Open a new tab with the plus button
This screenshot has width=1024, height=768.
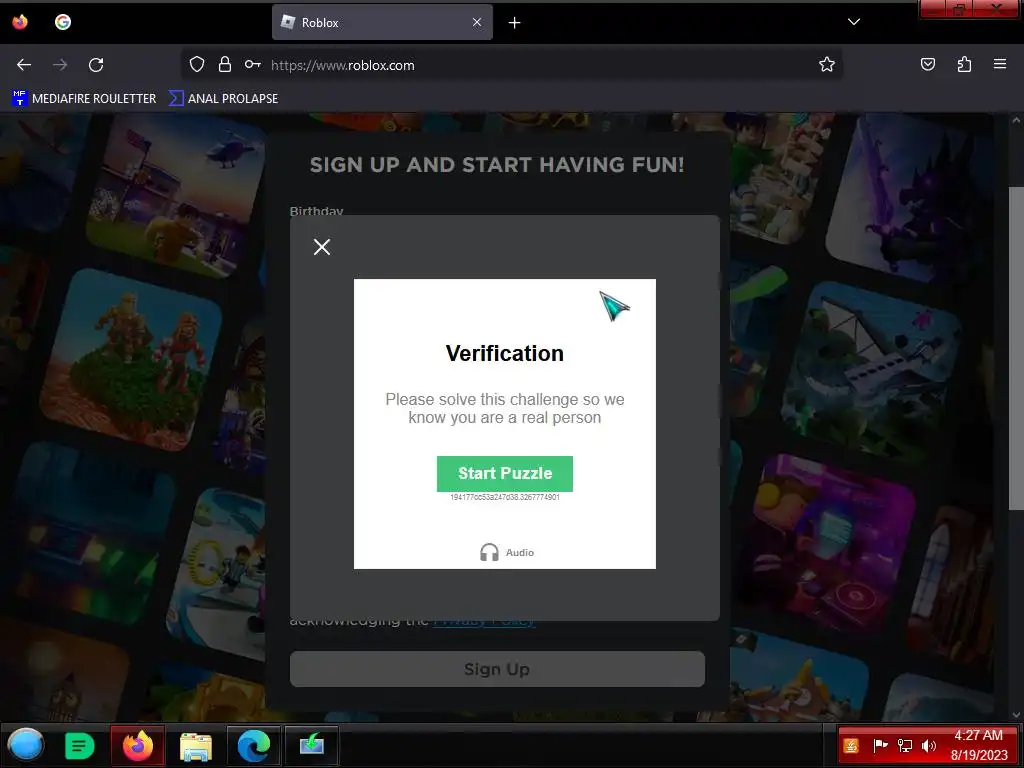pos(515,23)
